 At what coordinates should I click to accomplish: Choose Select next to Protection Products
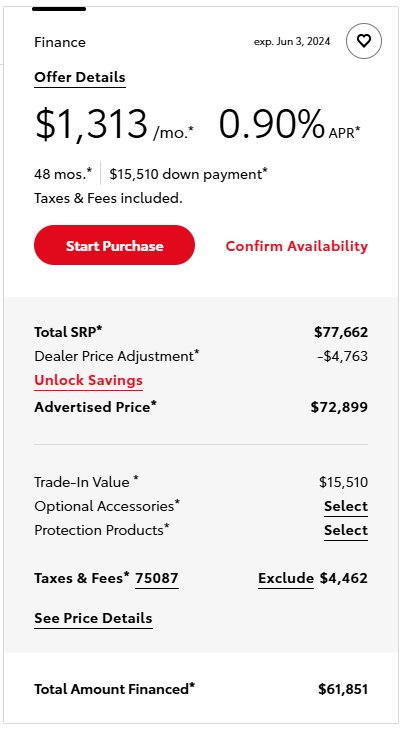point(346,530)
